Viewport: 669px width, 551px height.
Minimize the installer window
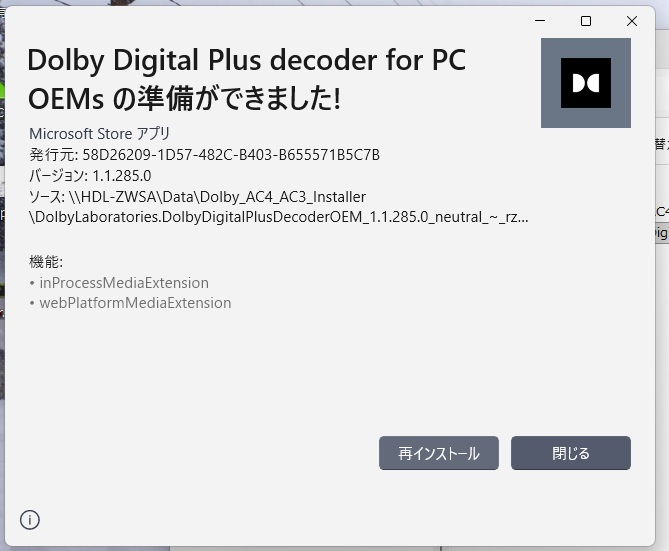click(x=540, y=21)
